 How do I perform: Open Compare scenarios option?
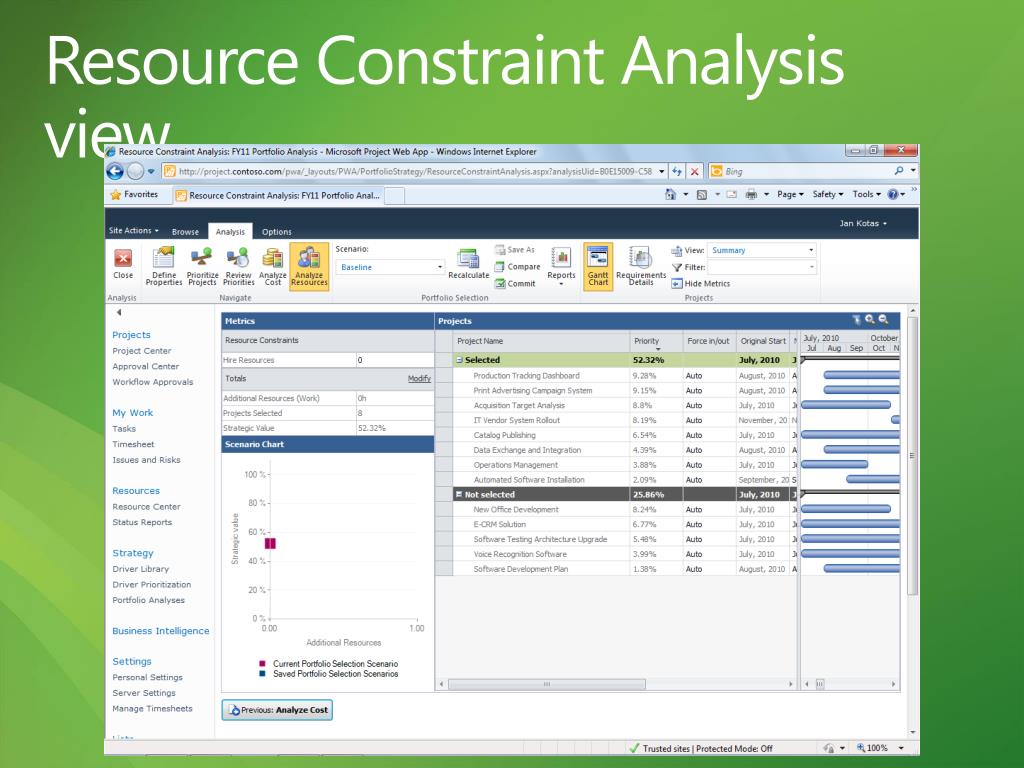coord(518,266)
